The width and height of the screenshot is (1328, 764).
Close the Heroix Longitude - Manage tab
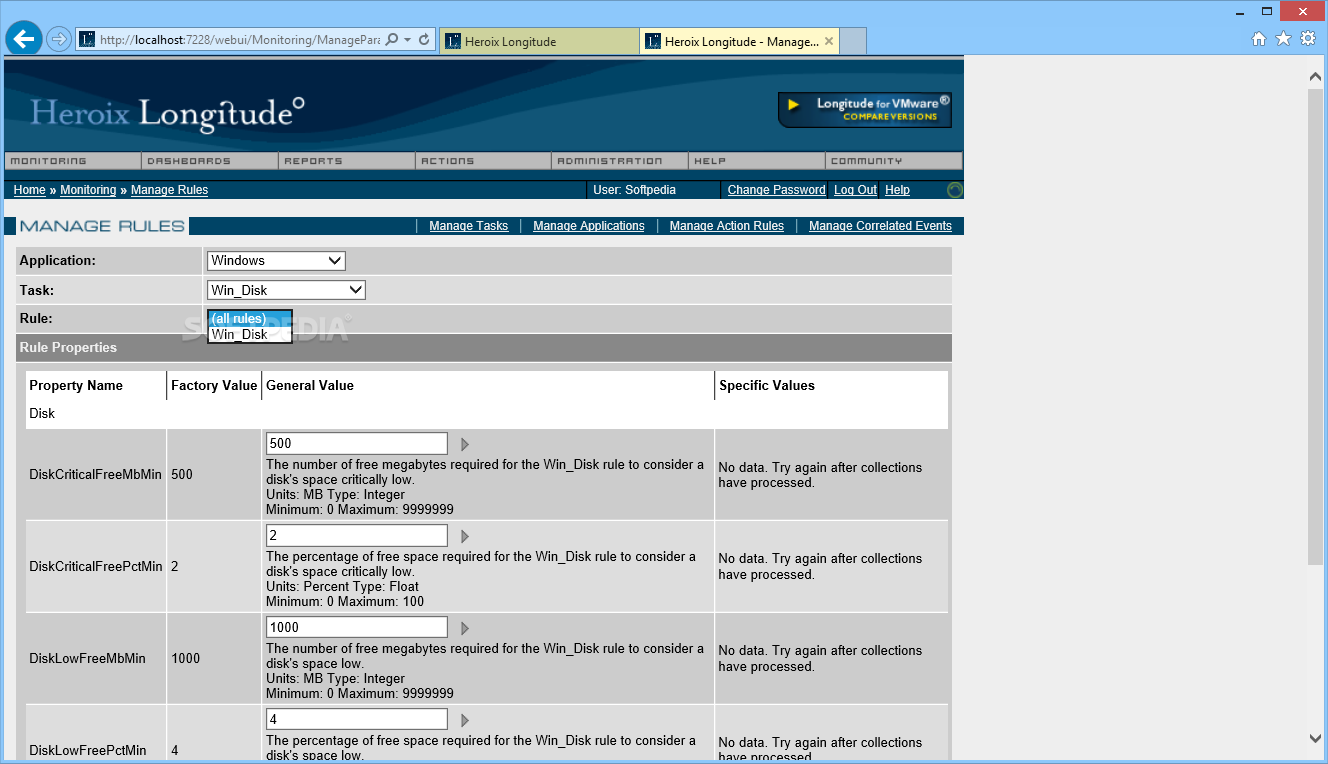829,41
